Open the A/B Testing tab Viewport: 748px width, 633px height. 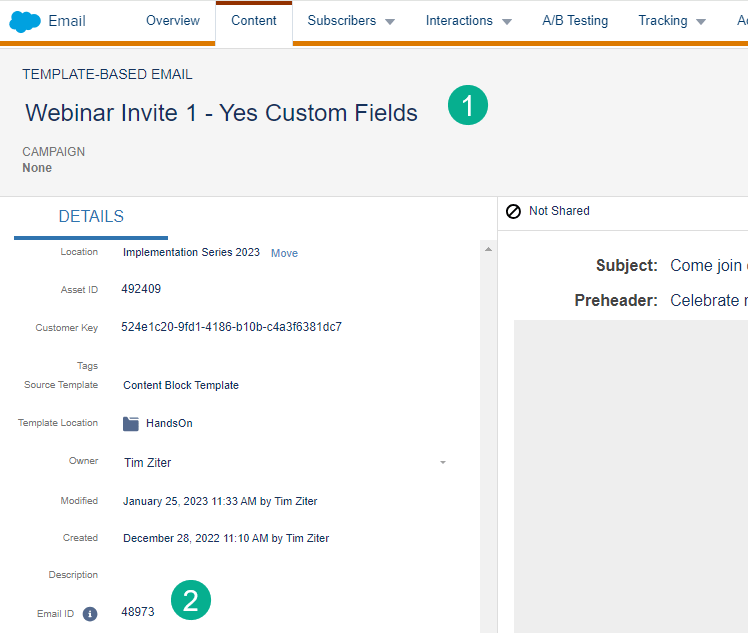[x=575, y=21]
